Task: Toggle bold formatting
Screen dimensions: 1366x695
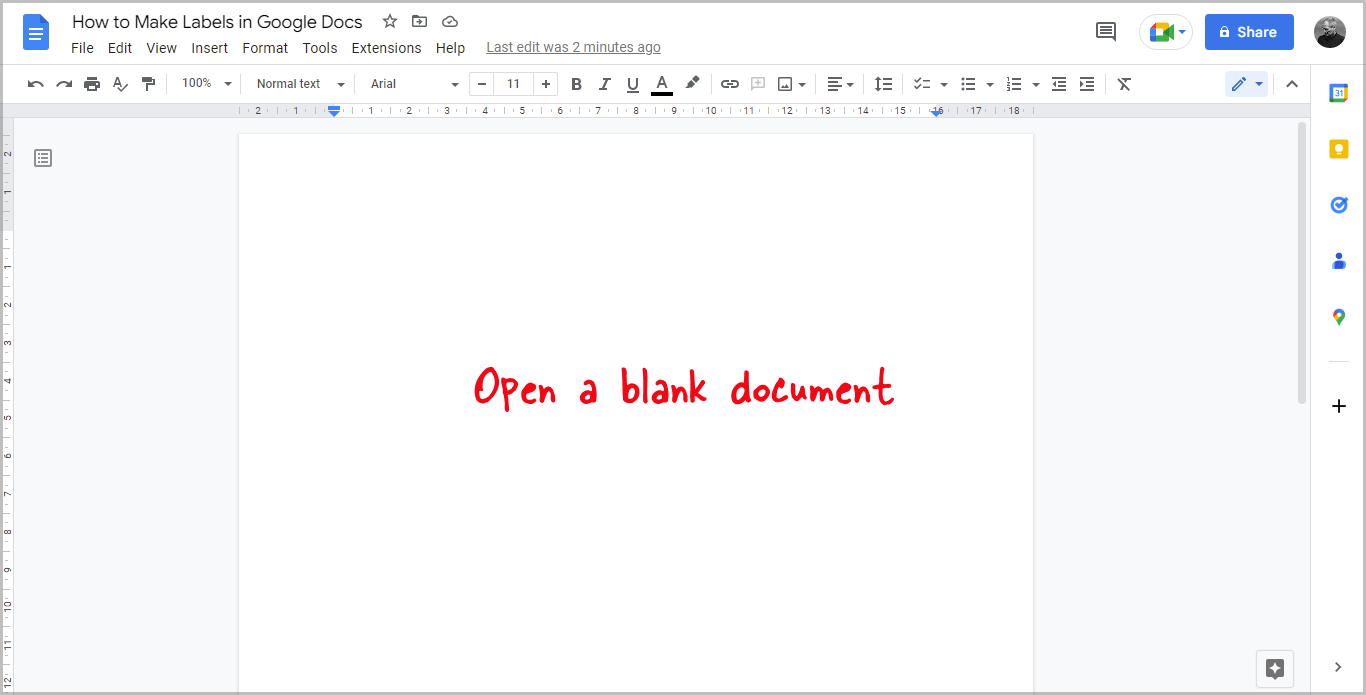Action: [576, 84]
